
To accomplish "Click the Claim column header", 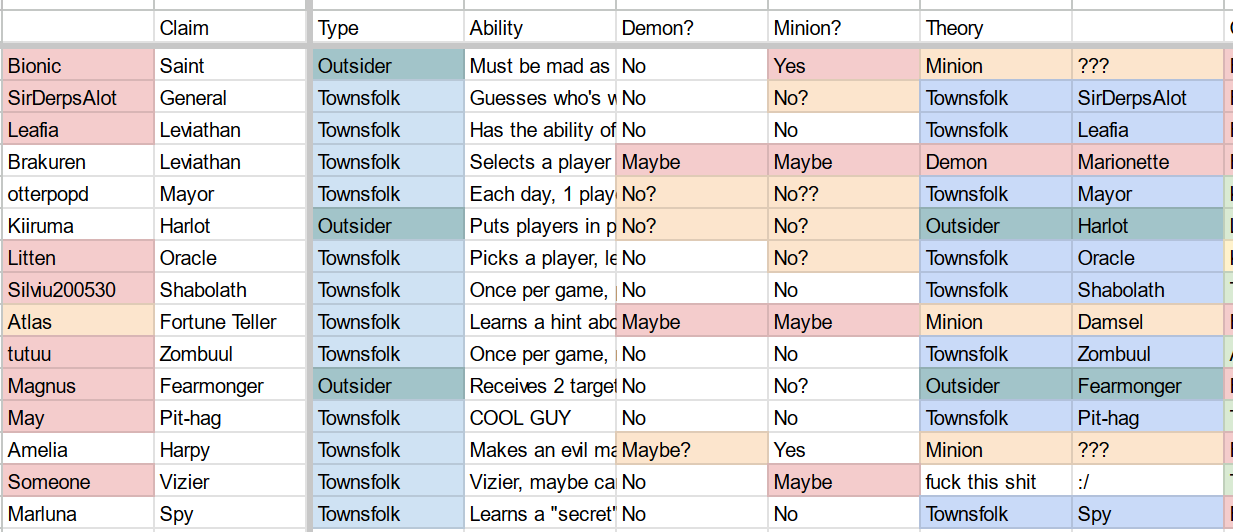I will (230, 28).
